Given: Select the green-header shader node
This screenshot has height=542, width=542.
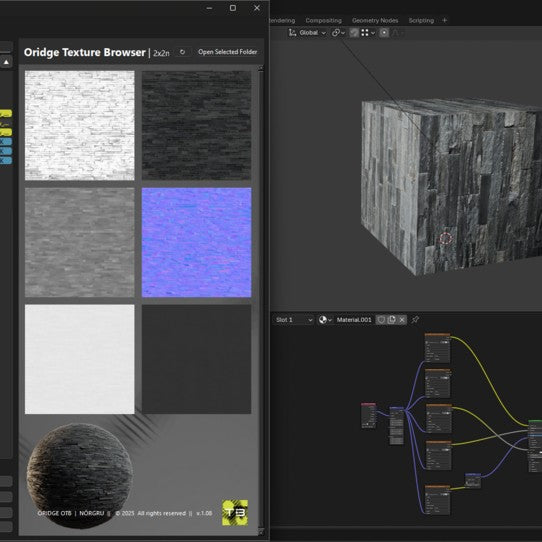Looking at the screenshot, I should pyautogui.click(x=535, y=446).
